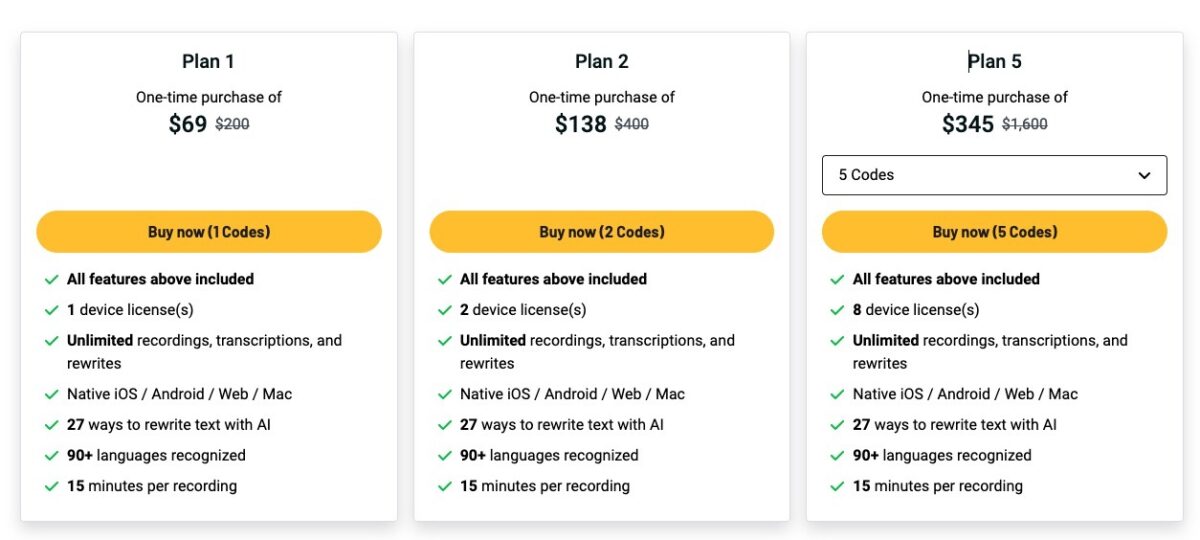
Task: Click Plan 2 checkmark for 90+ languages recognized
Action: (444, 456)
